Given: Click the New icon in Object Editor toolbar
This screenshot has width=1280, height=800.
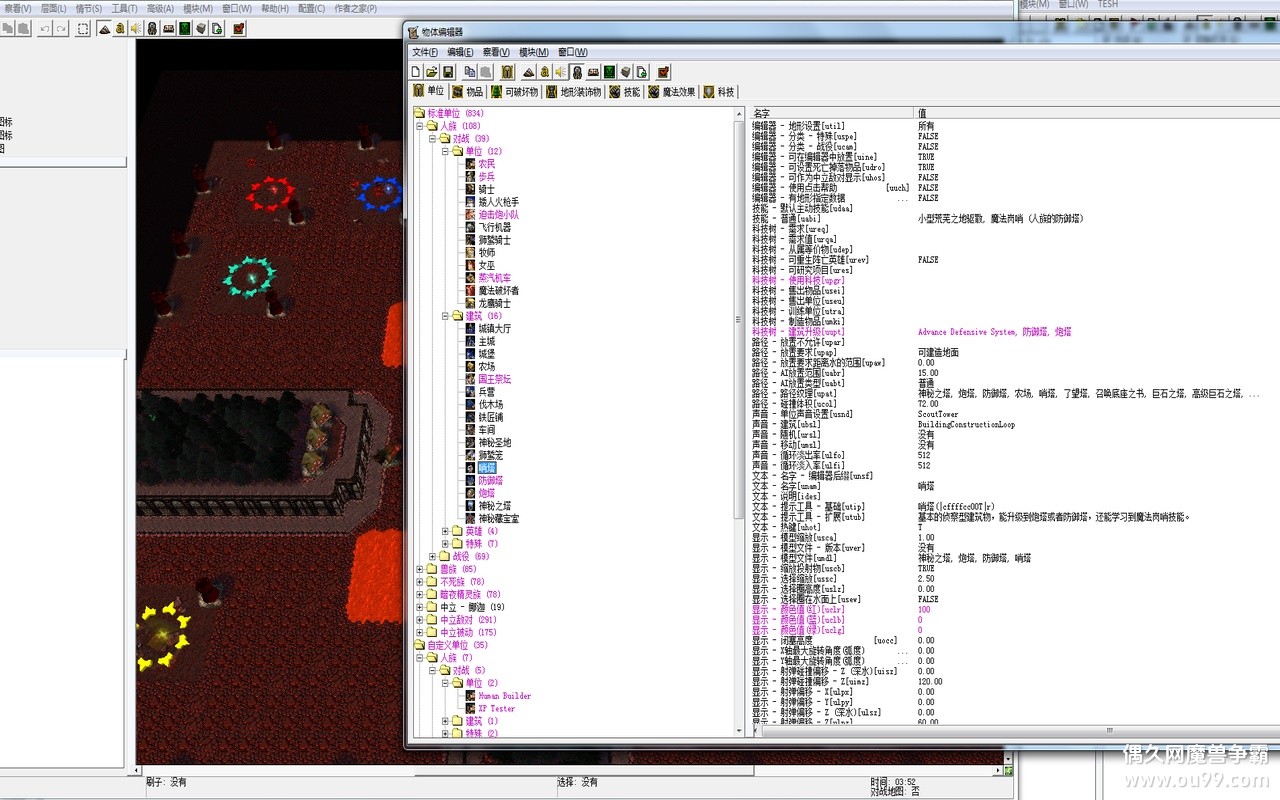Looking at the screenshot, I should (x=417, y=72).
